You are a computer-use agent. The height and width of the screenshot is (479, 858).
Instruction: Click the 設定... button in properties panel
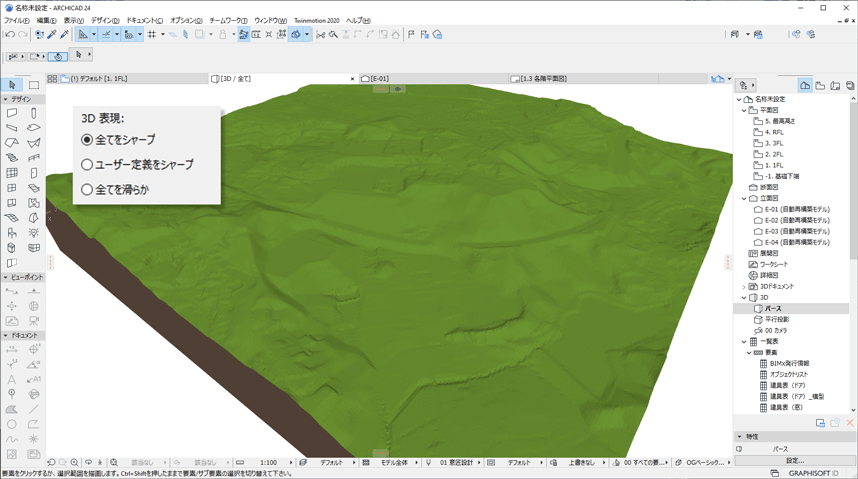click(794, 461)
